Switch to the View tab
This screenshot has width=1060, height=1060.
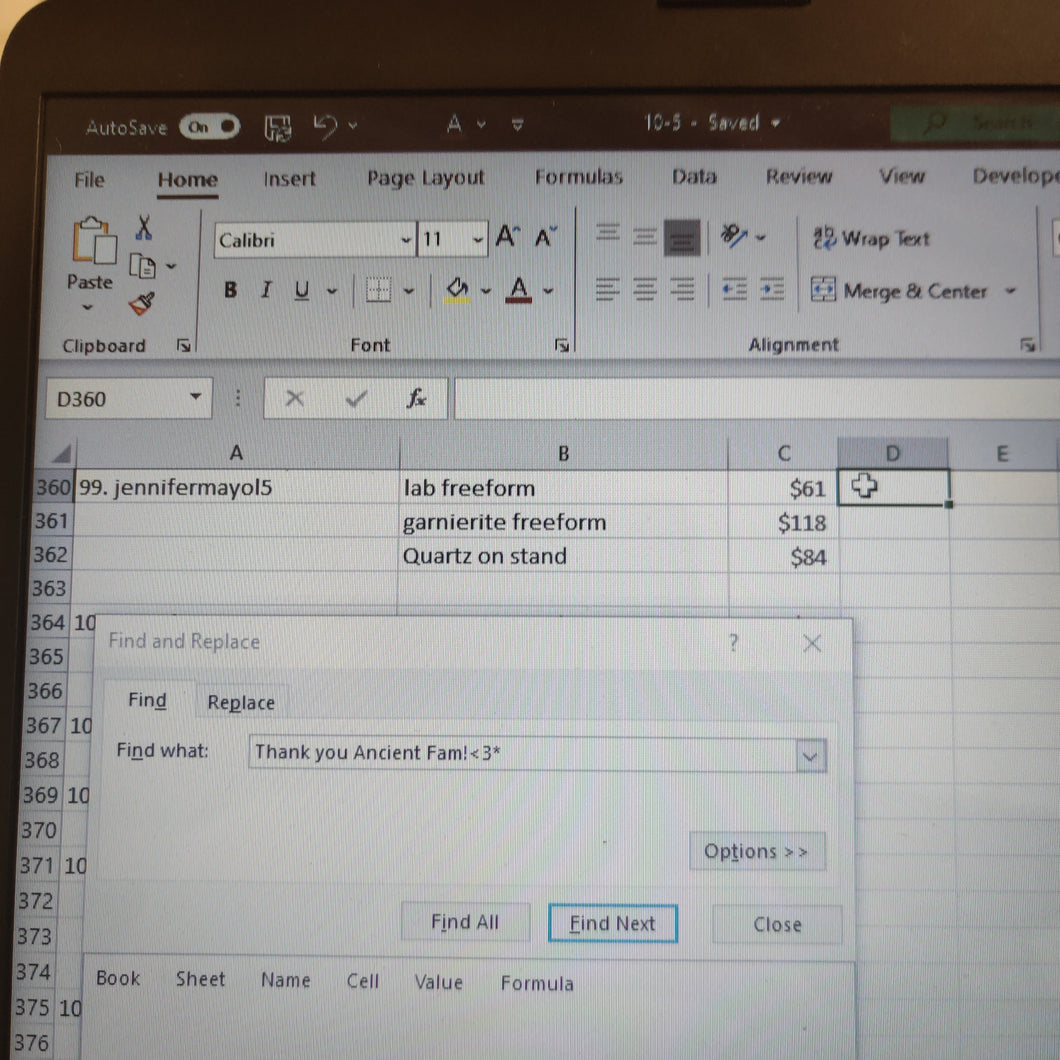(x=902, y=176)
